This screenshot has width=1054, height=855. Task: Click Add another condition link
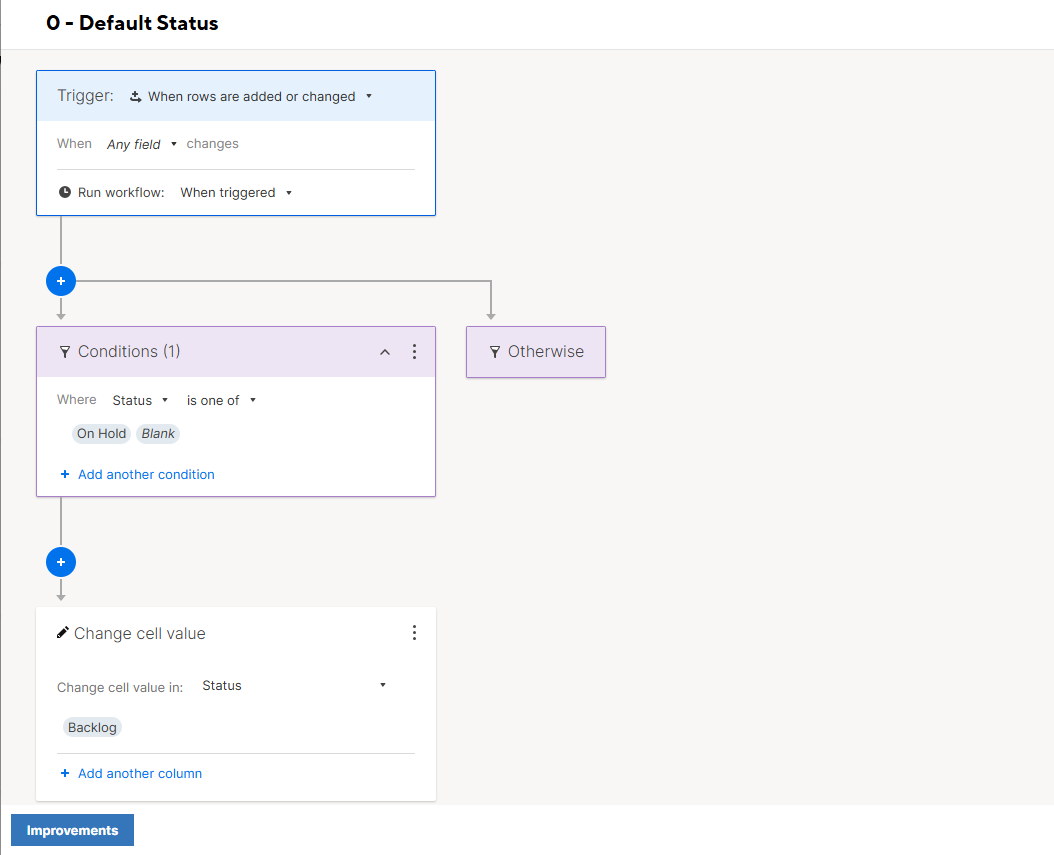click(x=146, y=474)
